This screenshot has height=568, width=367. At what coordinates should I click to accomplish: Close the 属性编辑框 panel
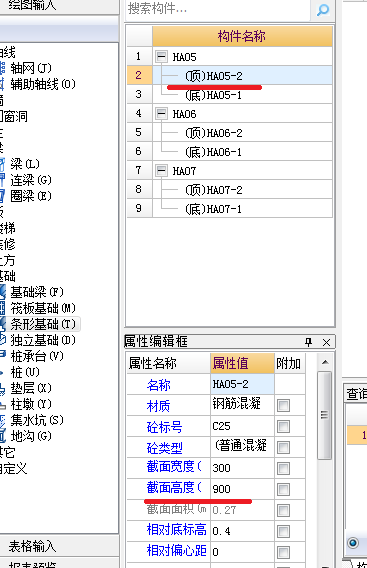point(326,342)
